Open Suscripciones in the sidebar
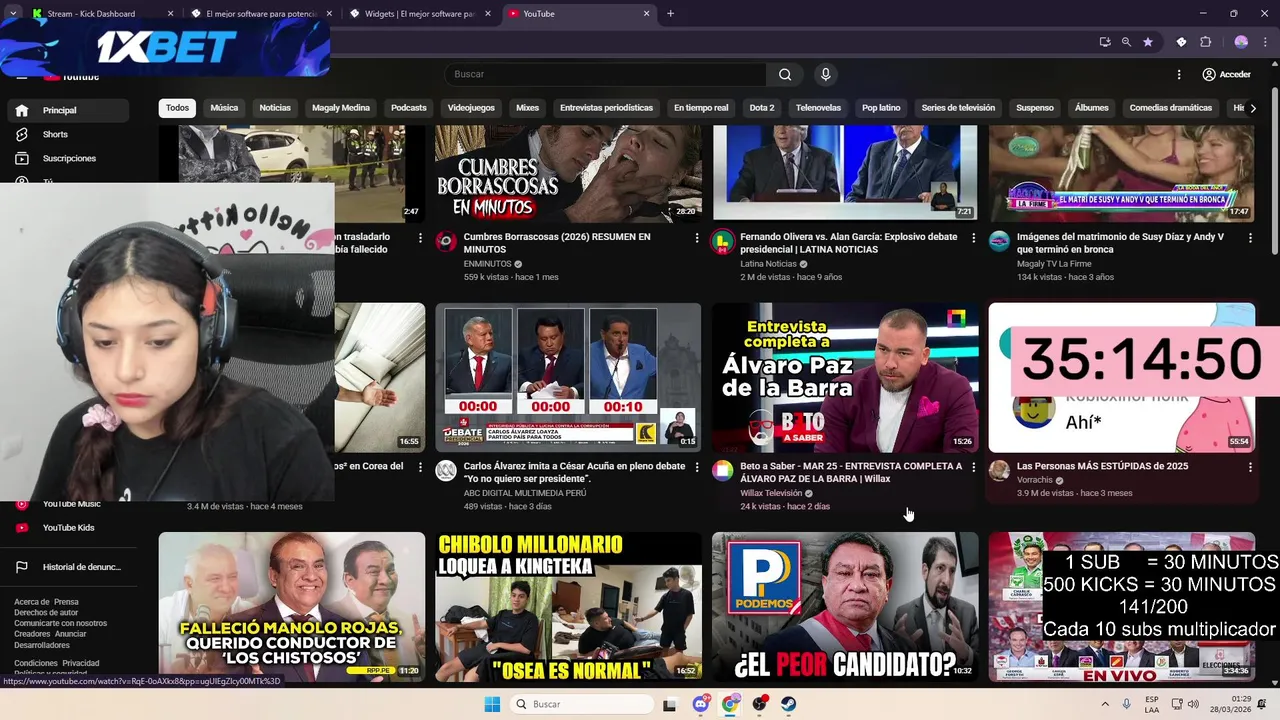Screen dimensions: 1280x720 [68, 158]
